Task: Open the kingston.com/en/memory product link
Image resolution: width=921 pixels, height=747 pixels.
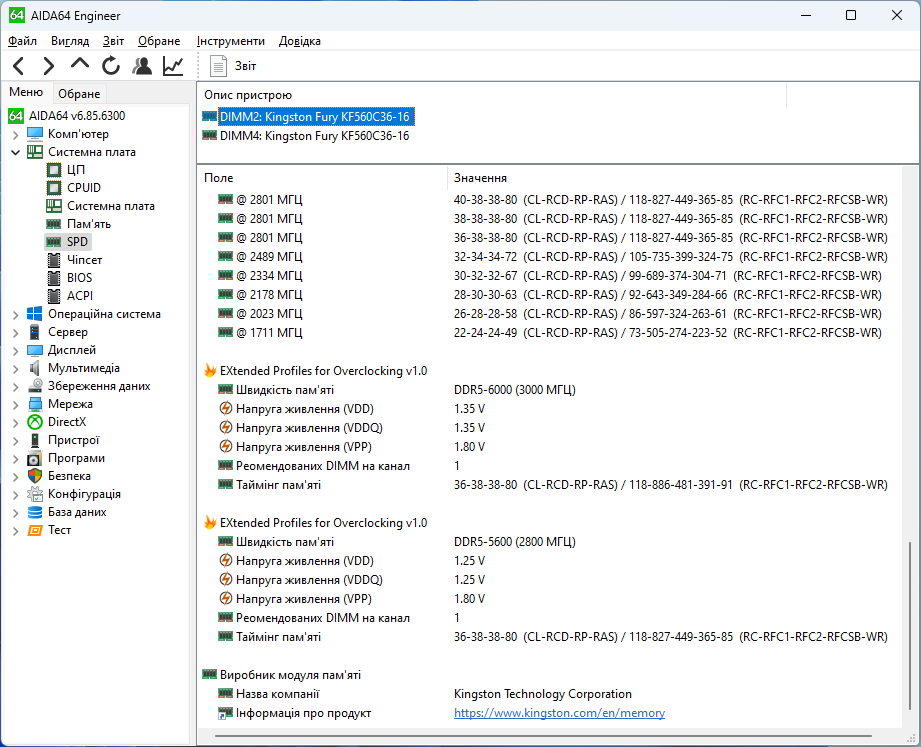Action: click(559, 713)
